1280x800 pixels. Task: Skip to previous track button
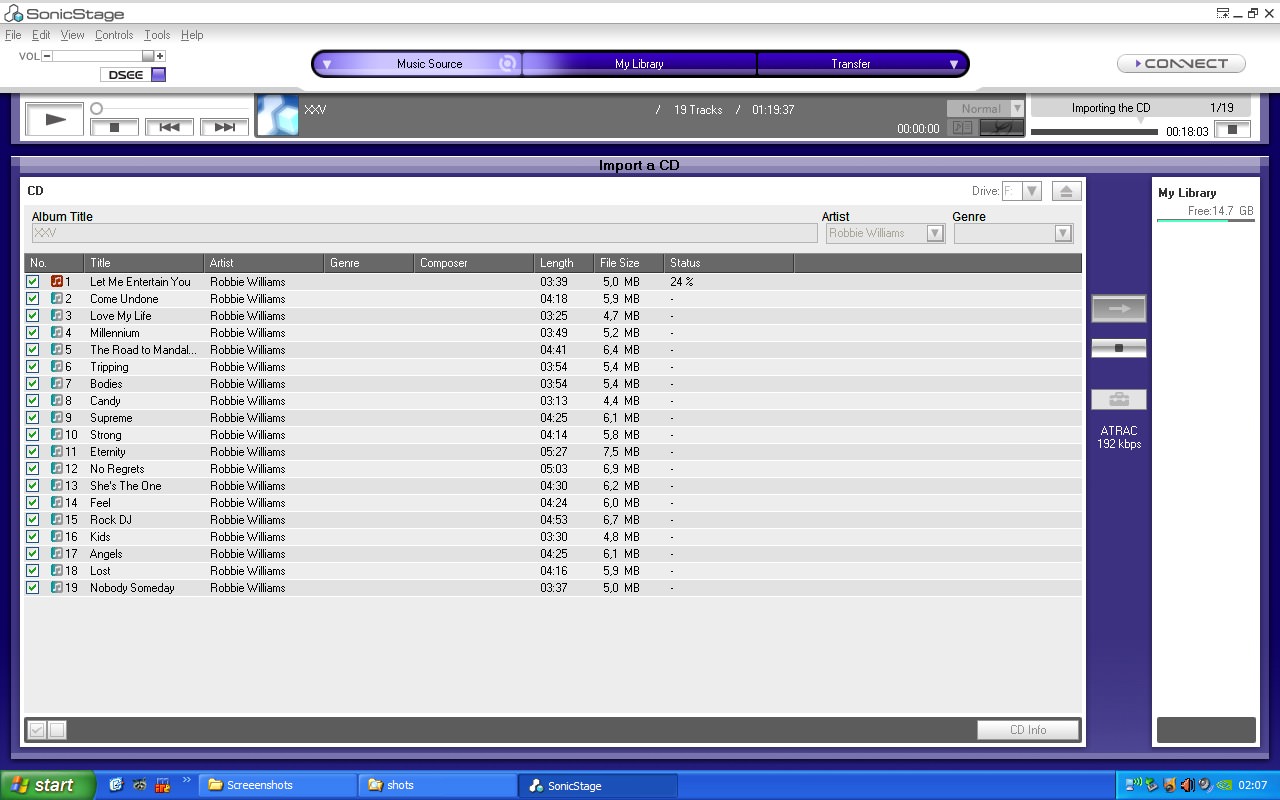[x=169, y=127]
